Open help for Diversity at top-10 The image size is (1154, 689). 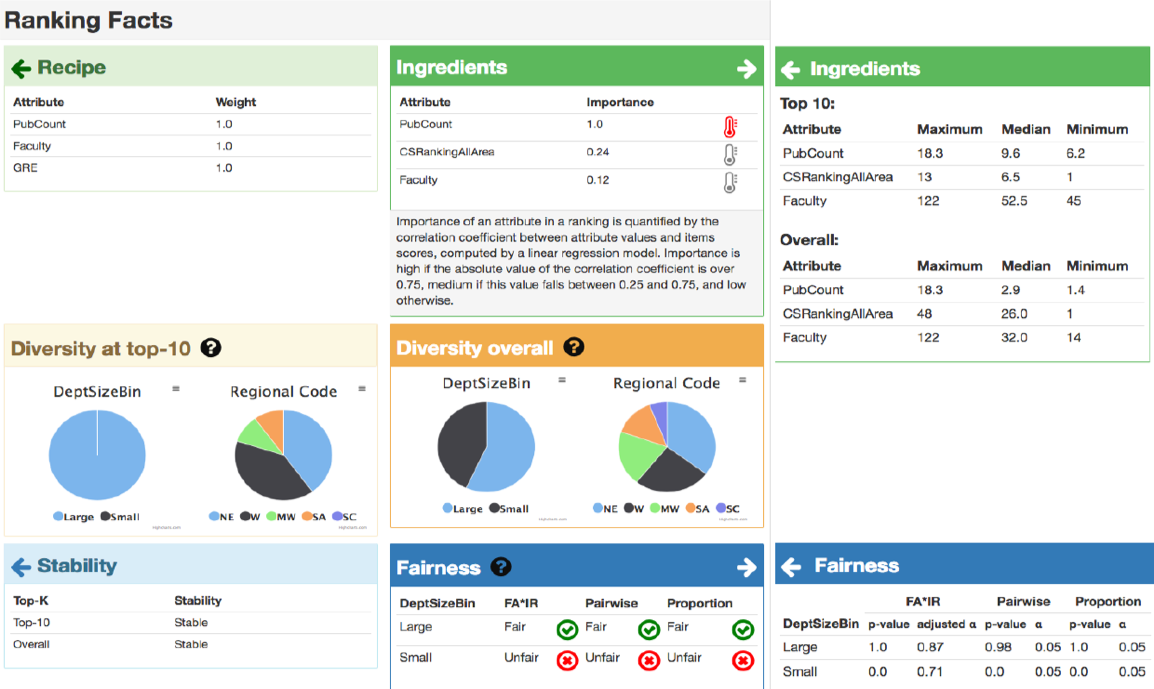point(210,347)
